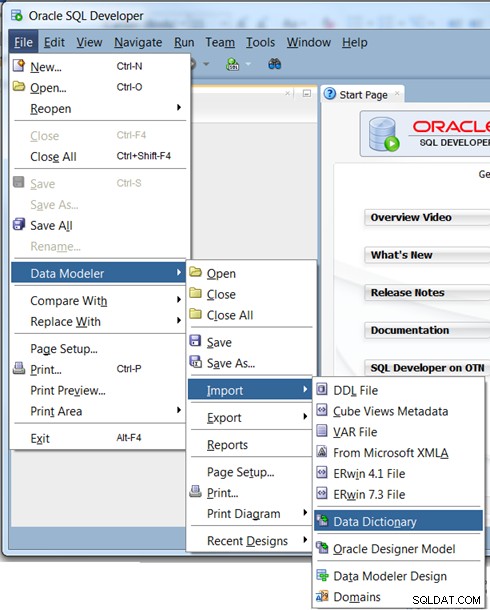Open the Navigate menu
The height and width of the screenshot is (610, 490).
[138, 42]
